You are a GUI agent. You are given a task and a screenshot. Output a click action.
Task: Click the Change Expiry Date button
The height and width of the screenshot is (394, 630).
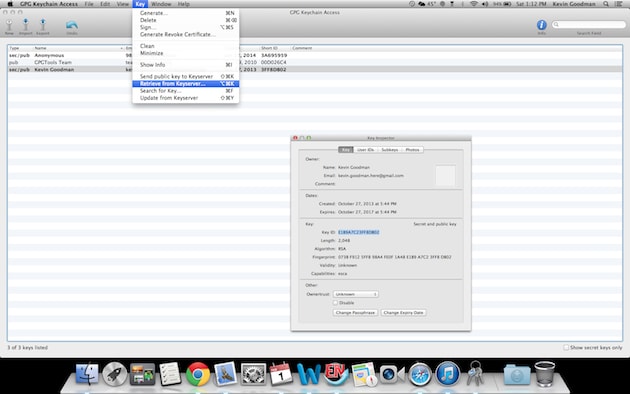tap(403, 312)
